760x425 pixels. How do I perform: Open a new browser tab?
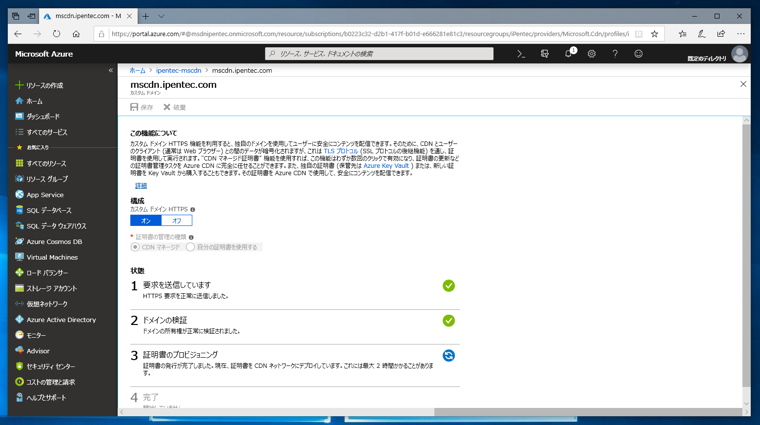[x=145, y=16]
